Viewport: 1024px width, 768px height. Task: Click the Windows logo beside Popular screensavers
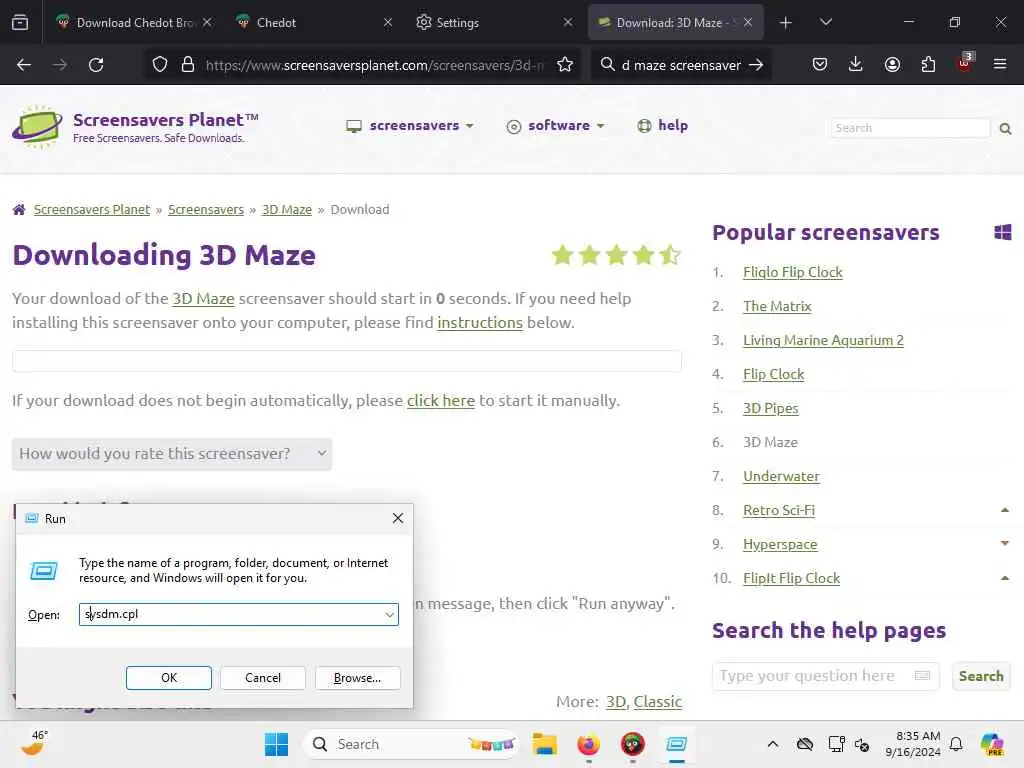pos(1002,232)
